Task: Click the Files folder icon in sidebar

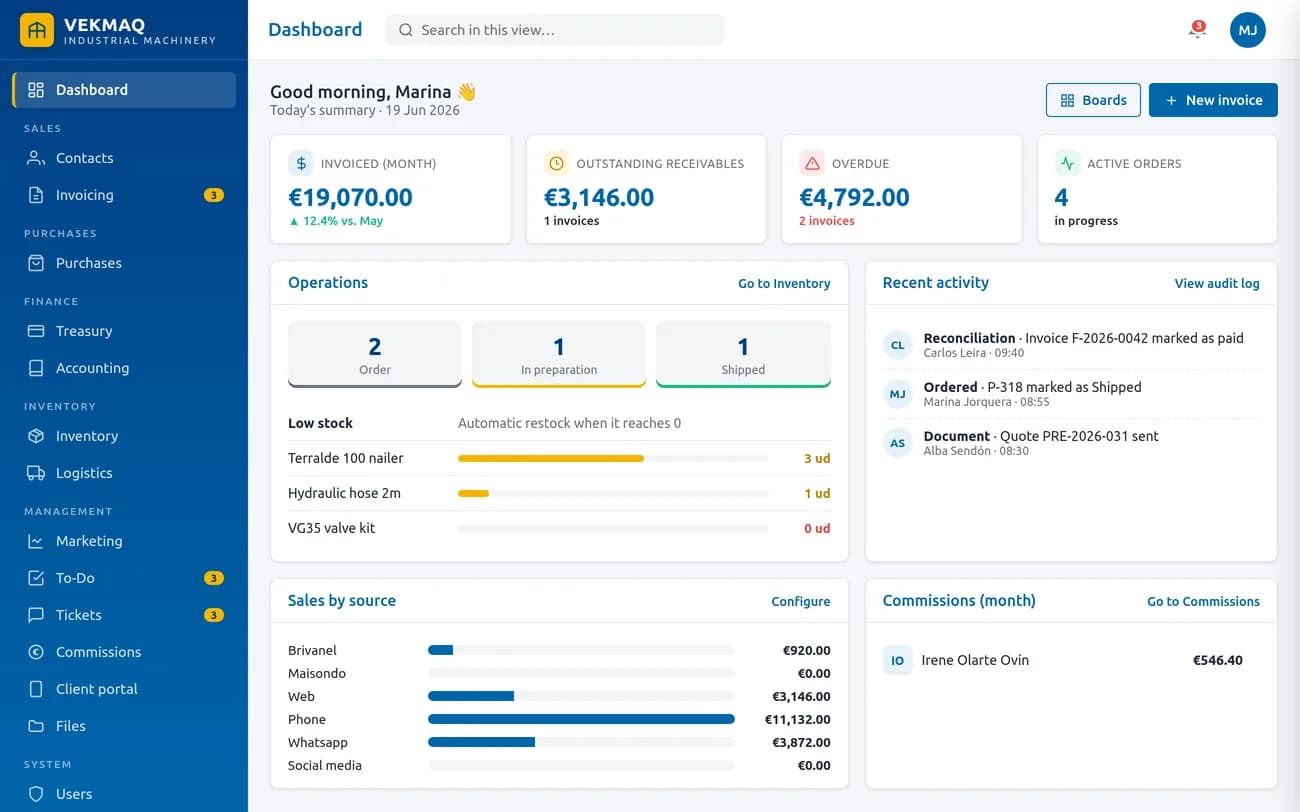Action: [x=36, y=726]
